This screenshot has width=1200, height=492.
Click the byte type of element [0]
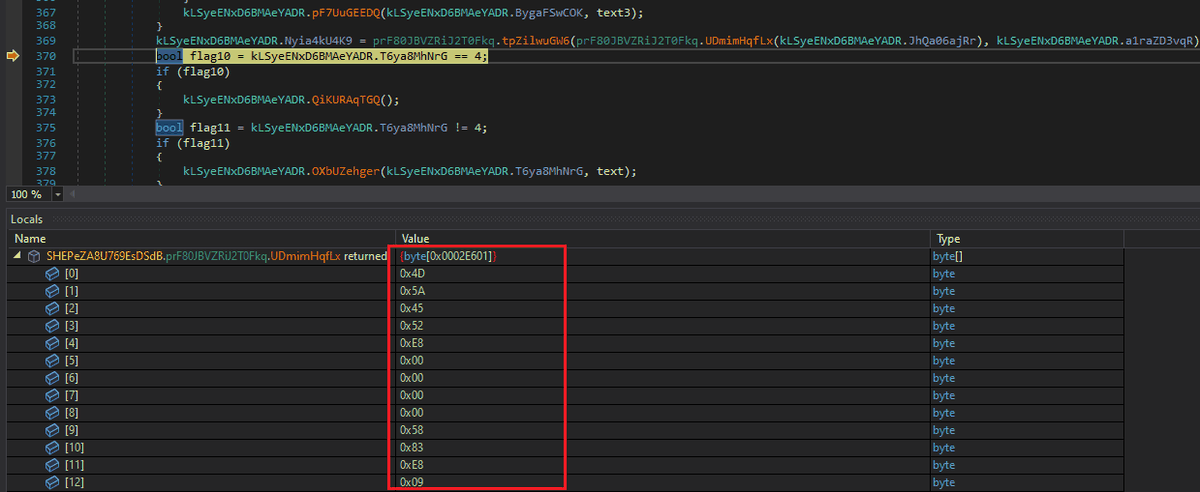(x=943, y=273)
